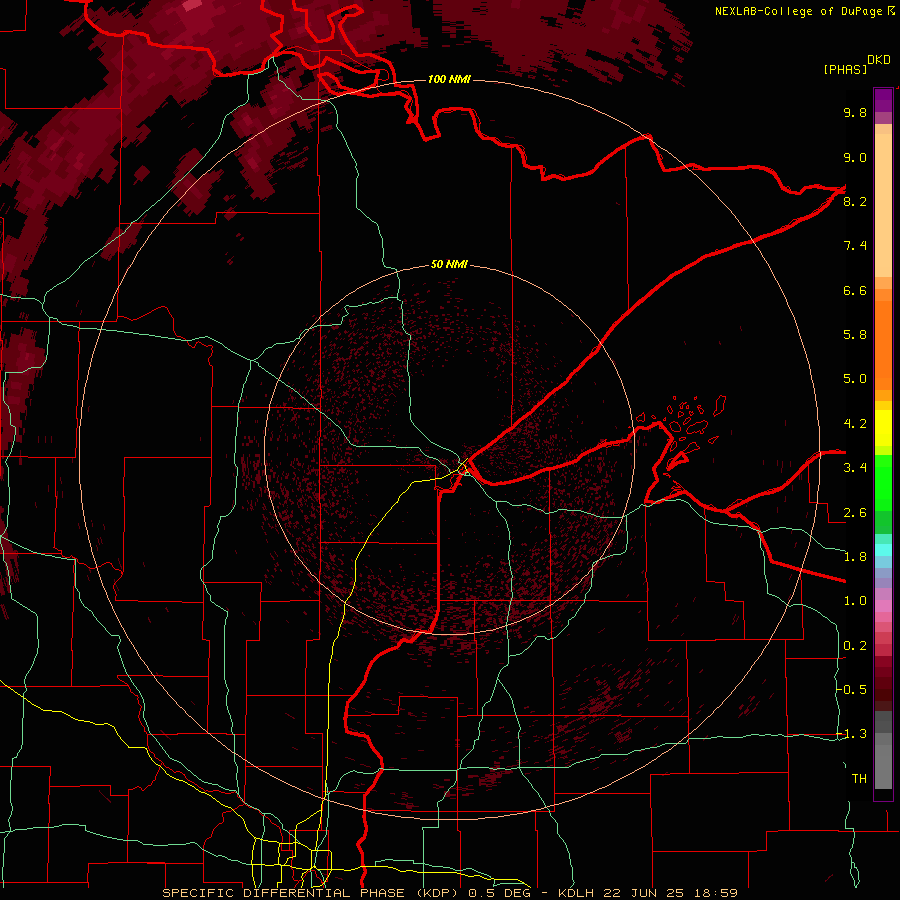Click the 7.4 scale value

pos(855,246)
